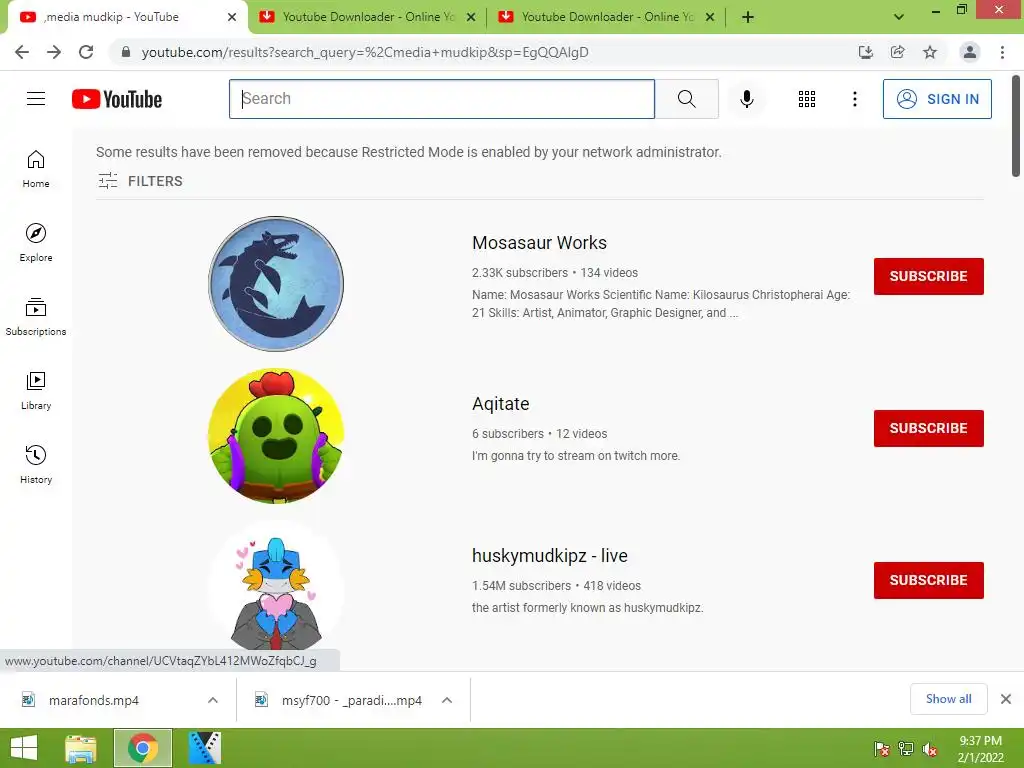Open the YouTube hamburger guide menu

click(x=36, y=99)
